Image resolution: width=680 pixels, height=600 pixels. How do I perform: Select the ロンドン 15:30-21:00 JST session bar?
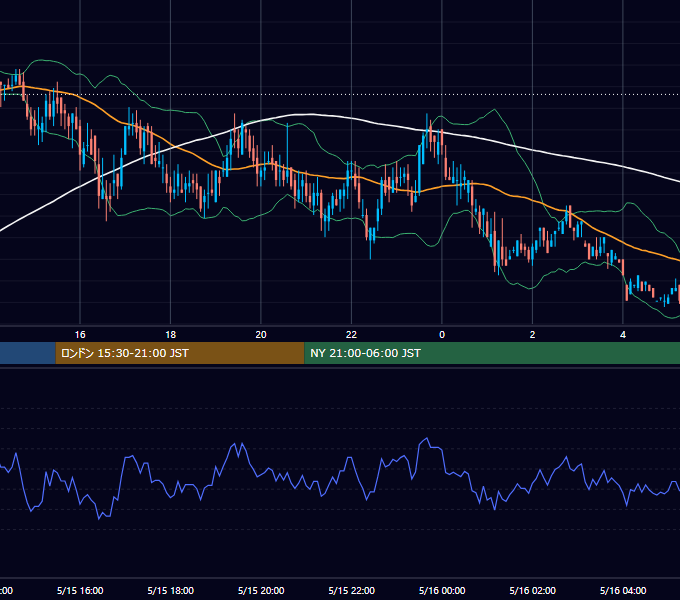click(180, 353)
